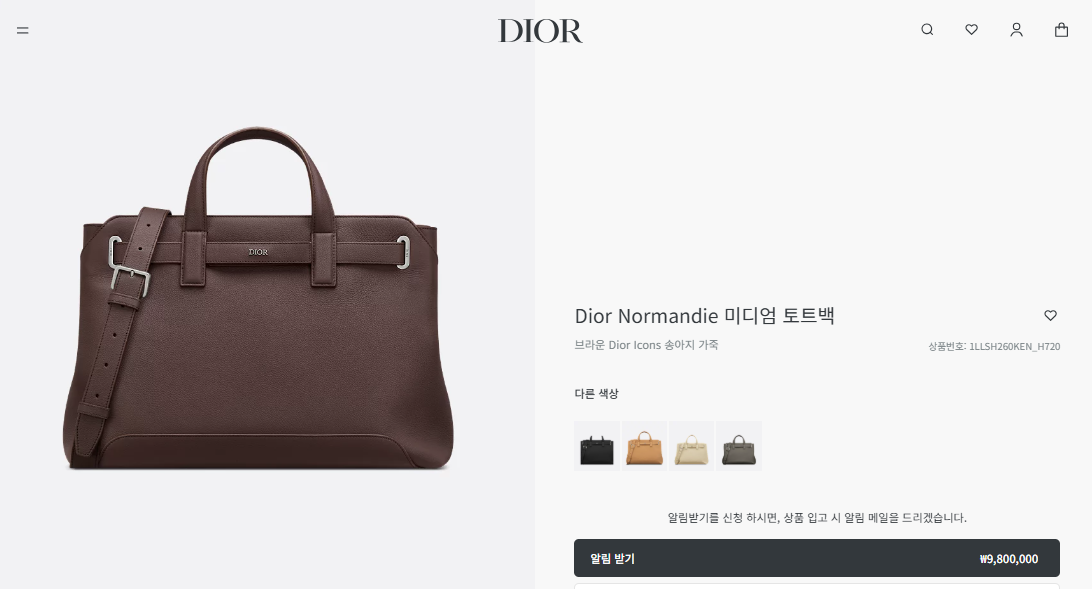Screen dimensions: 1092x589
Task: Click the 브라운 Dior Icons material description
Action: click(x=646, y=345)
